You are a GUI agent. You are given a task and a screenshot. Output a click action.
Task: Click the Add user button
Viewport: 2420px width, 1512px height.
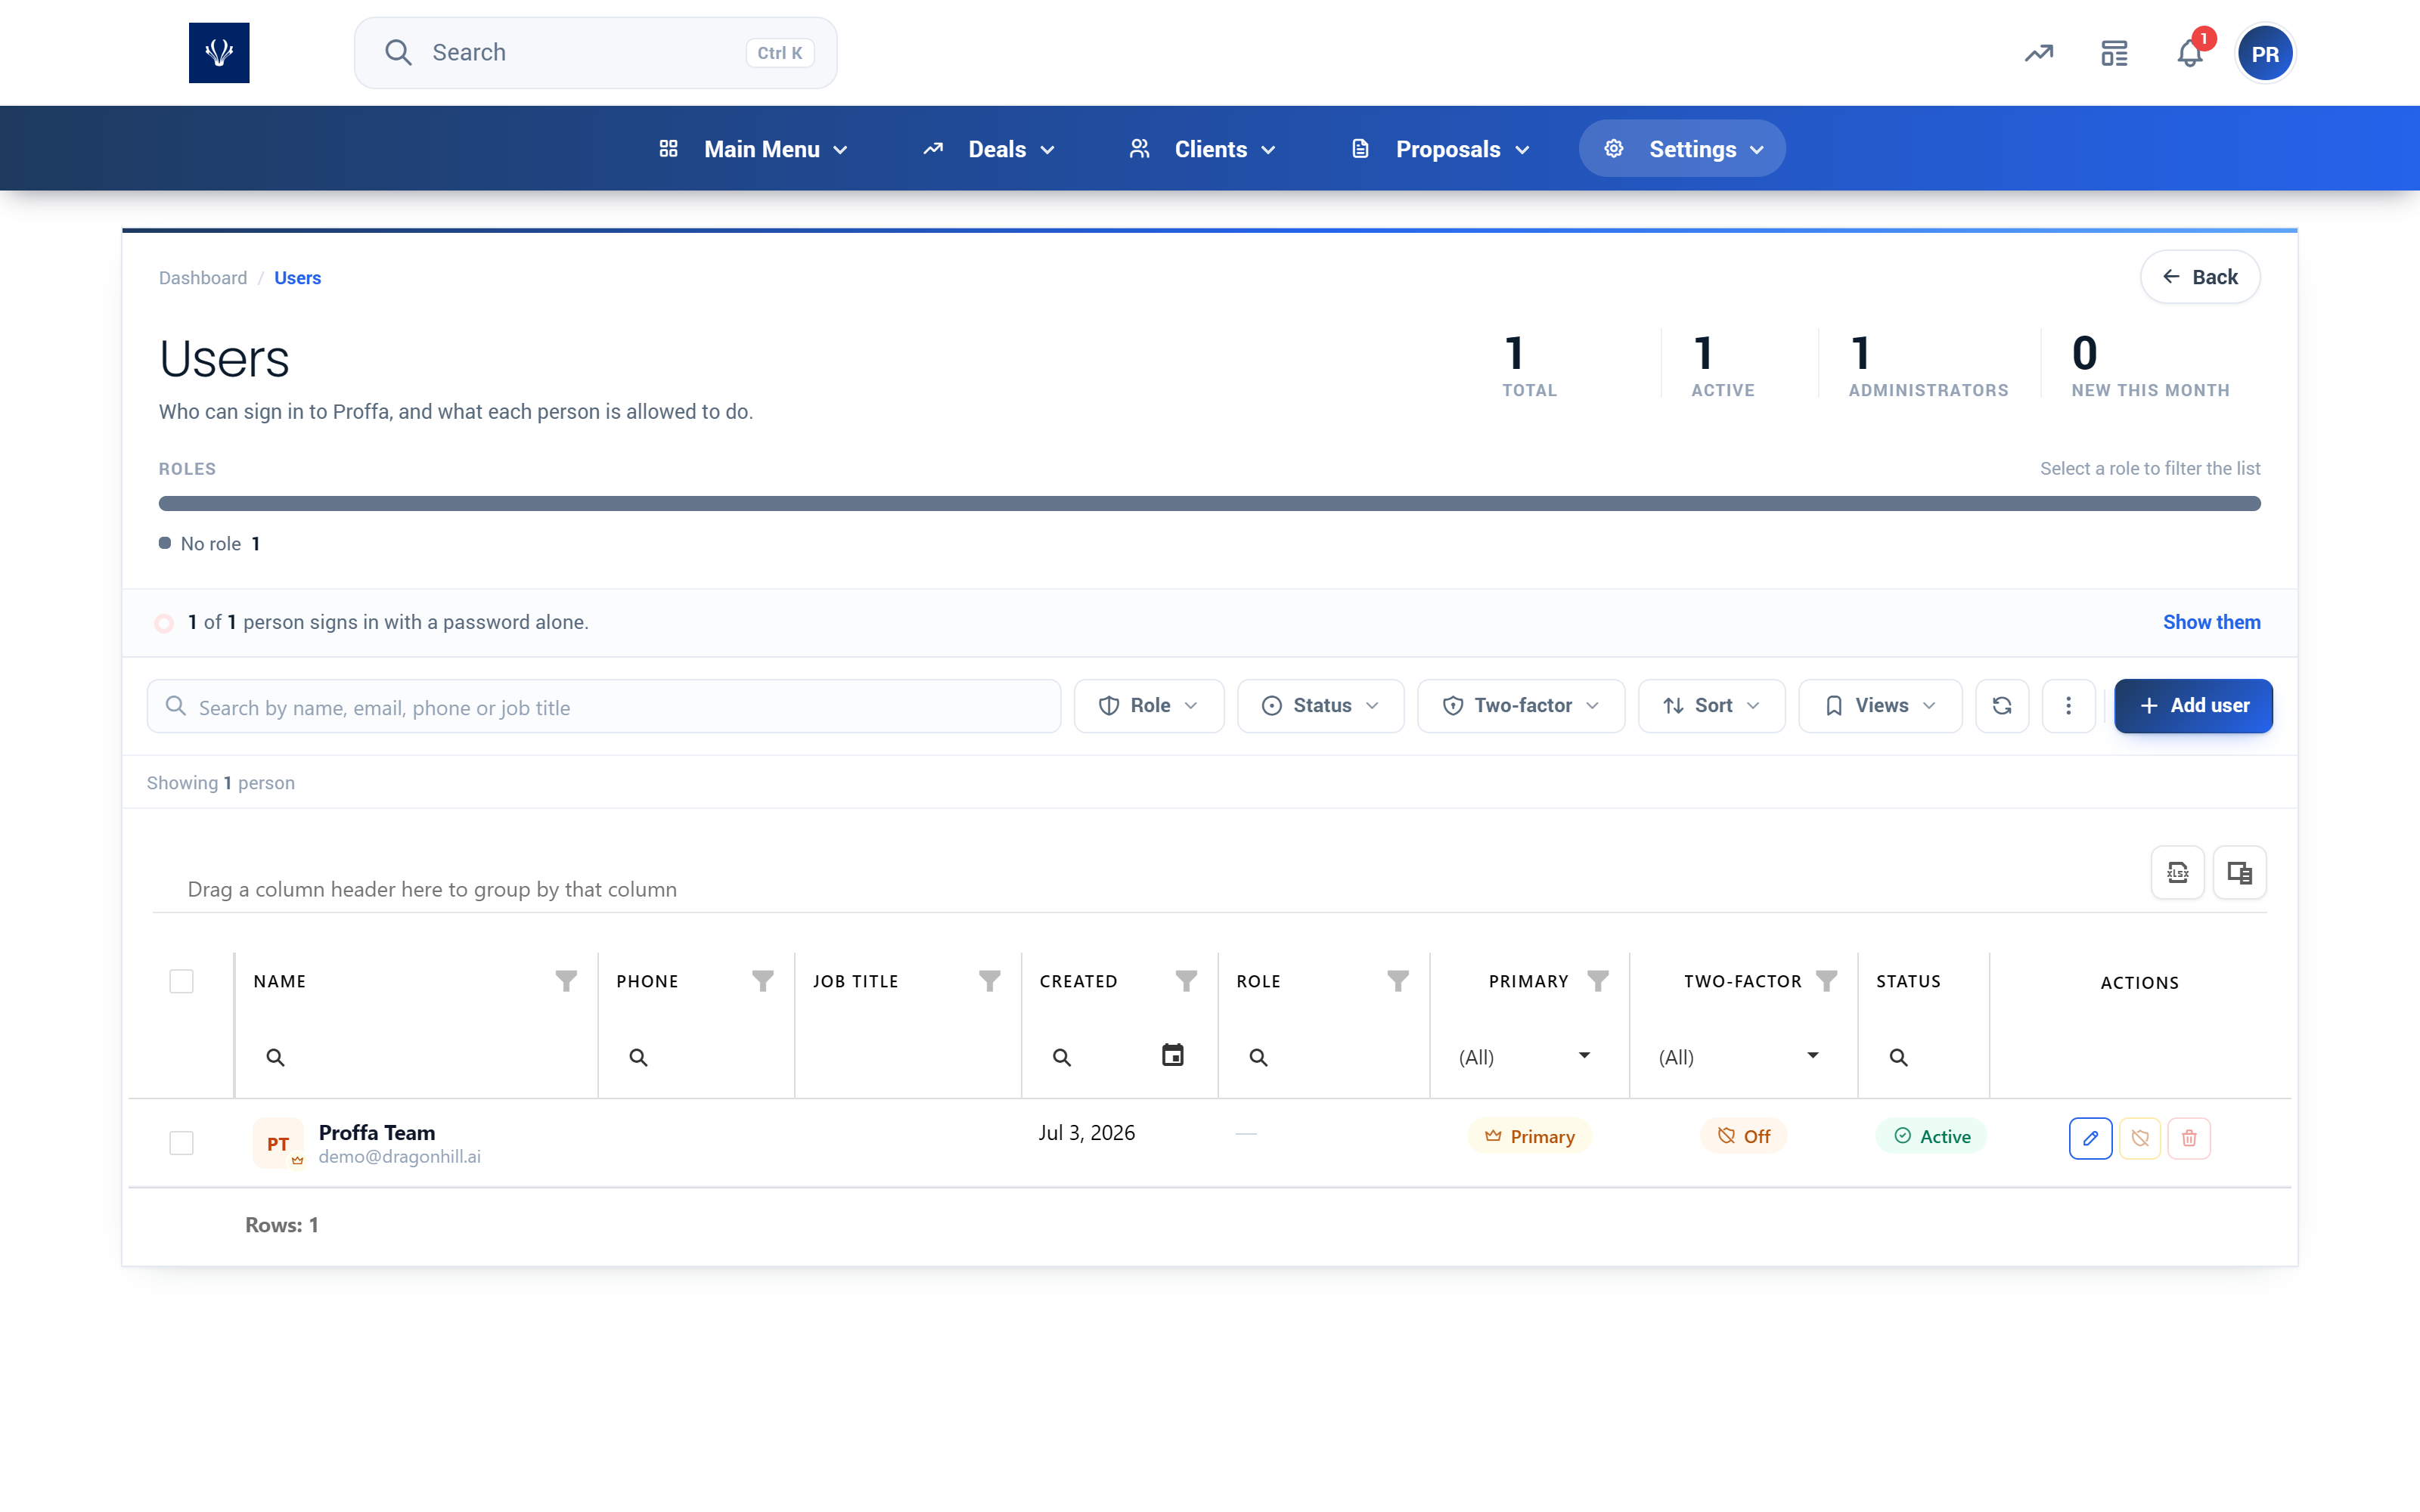(2193, 706)
